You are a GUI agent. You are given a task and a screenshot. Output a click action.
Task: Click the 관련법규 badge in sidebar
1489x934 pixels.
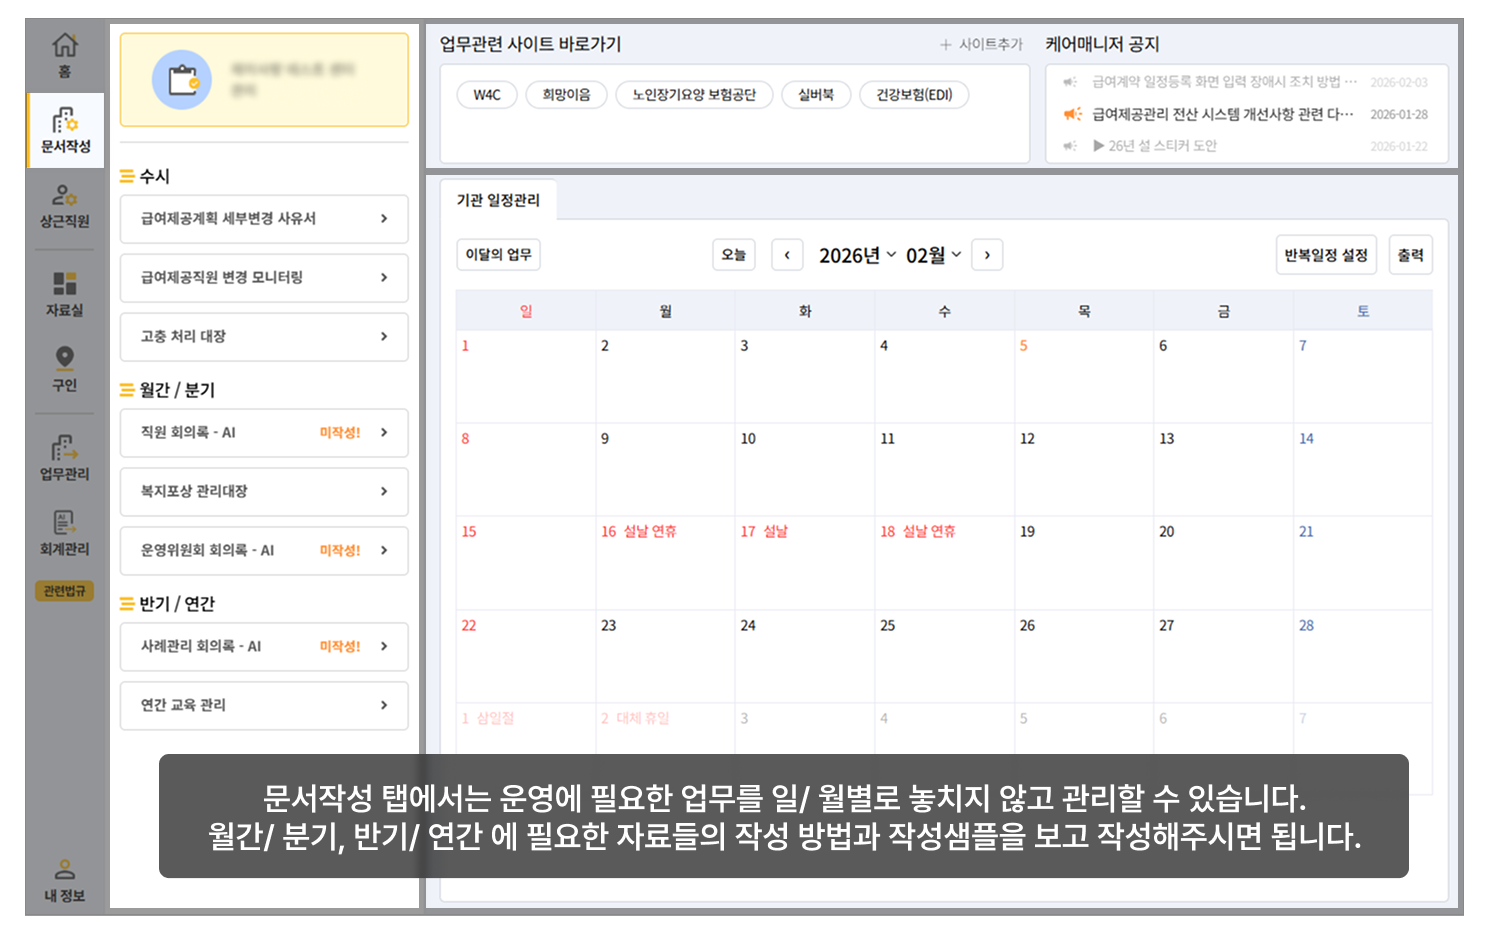tap(65, 591)
